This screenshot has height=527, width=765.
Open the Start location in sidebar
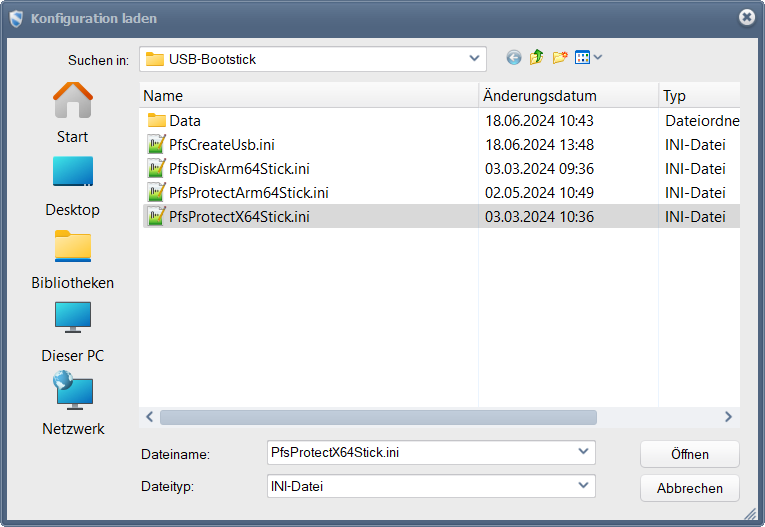coord(72,112)
